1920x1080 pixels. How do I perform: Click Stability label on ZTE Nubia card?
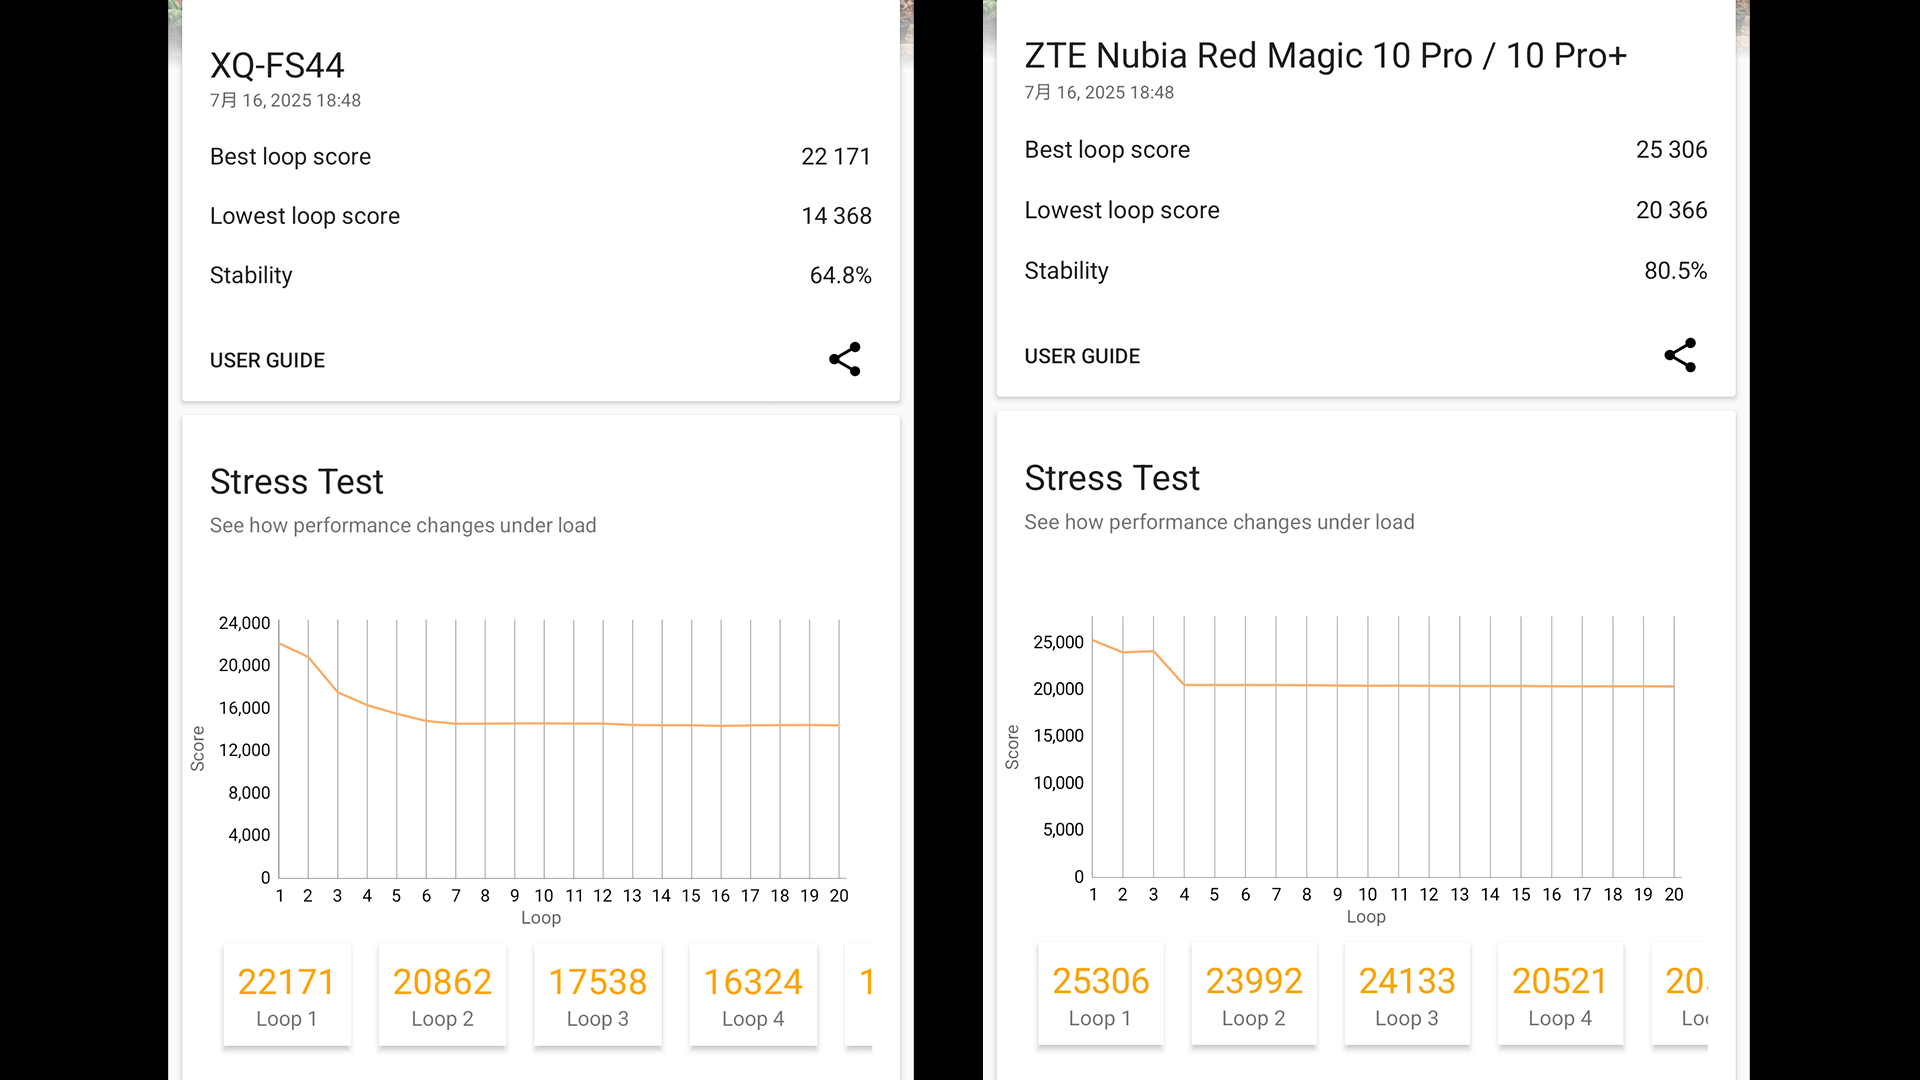click(x=1066, y=271)
